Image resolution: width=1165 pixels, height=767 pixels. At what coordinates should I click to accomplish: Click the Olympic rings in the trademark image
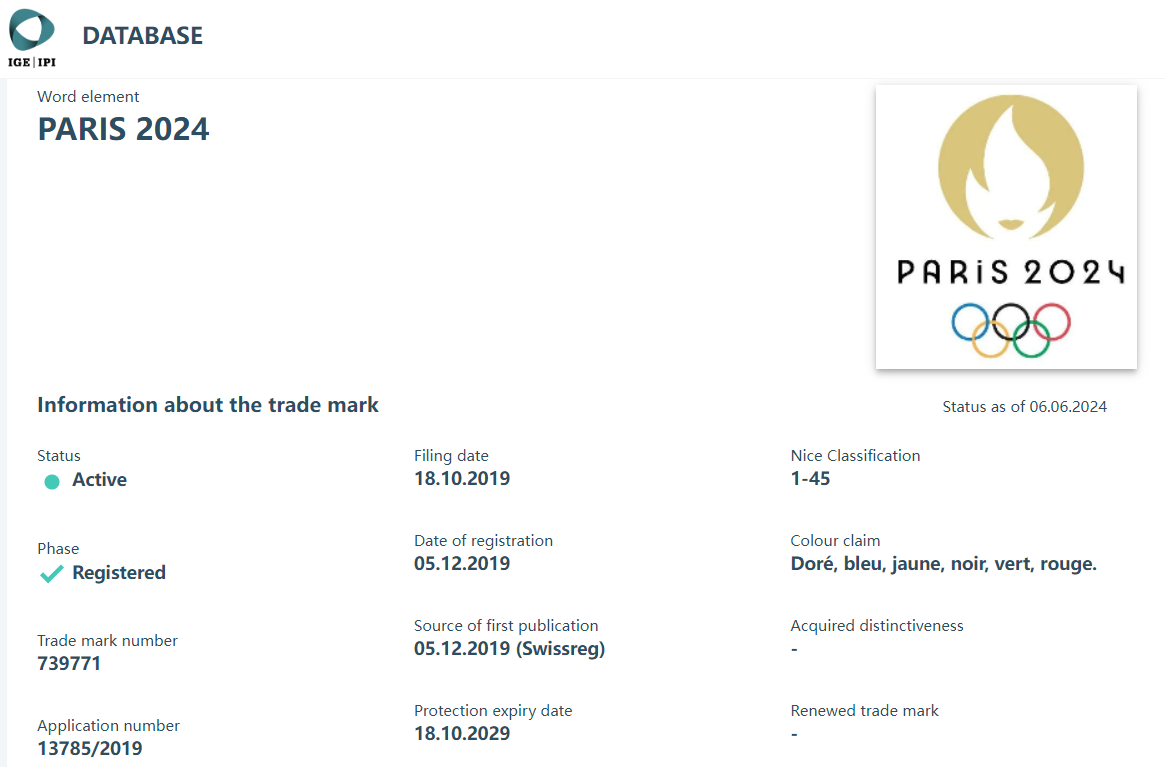click(1010, 330)
